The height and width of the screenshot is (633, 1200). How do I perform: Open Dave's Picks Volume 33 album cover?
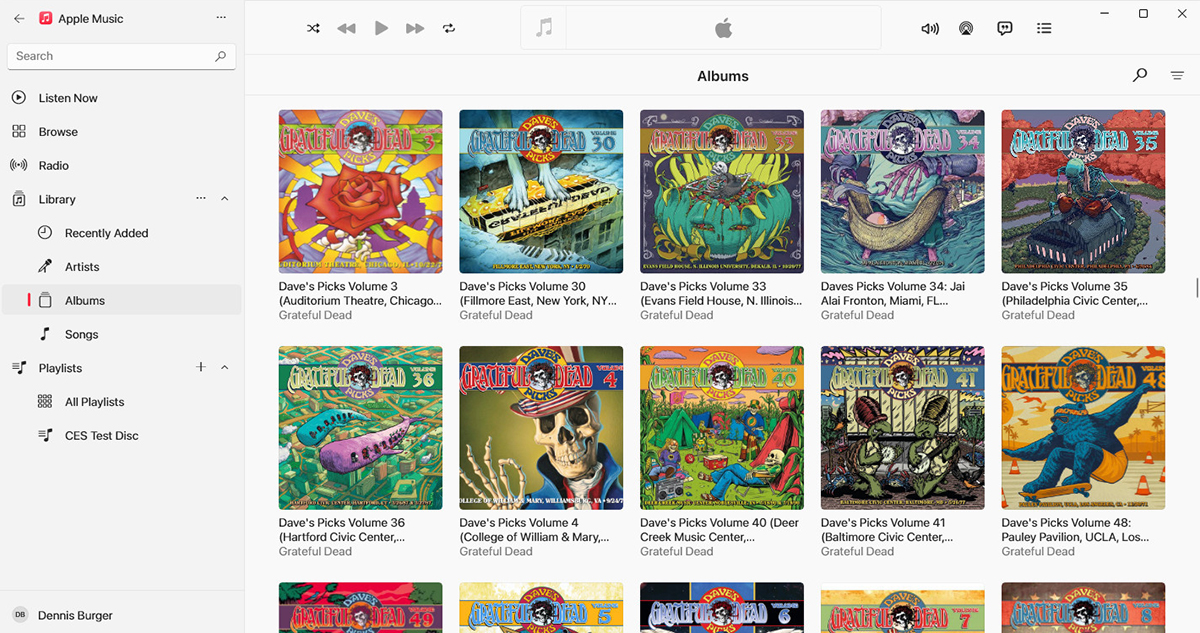click(722, 191)
